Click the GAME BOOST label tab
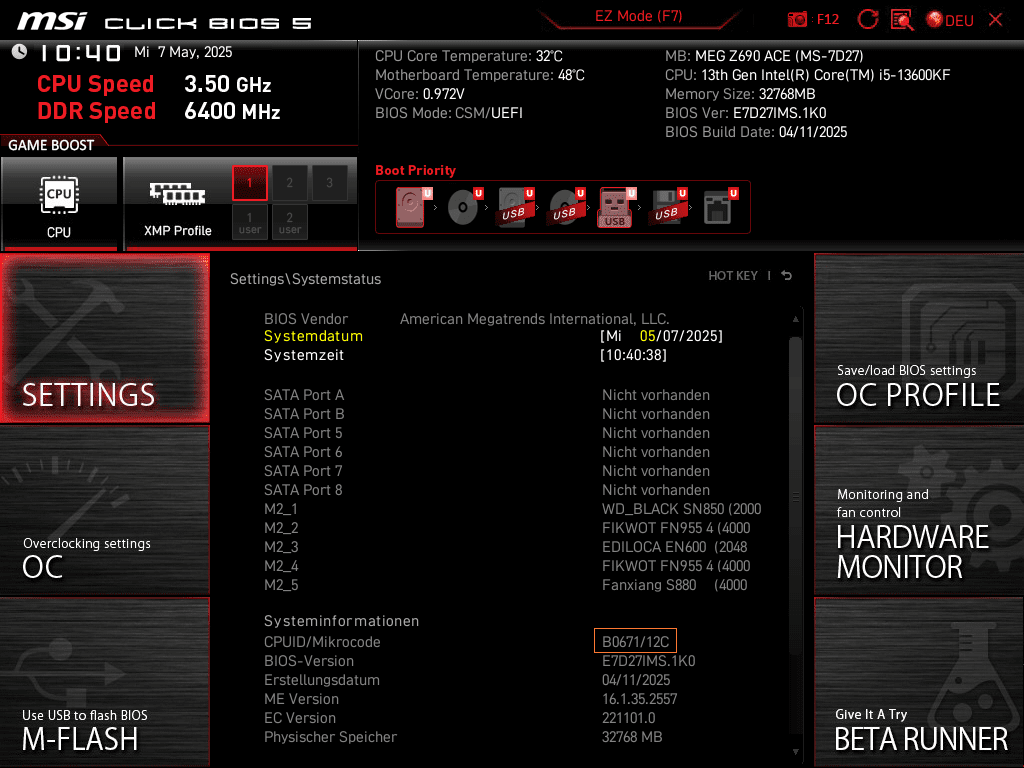This screenshot has height=768, width=1024. (51, 145)
